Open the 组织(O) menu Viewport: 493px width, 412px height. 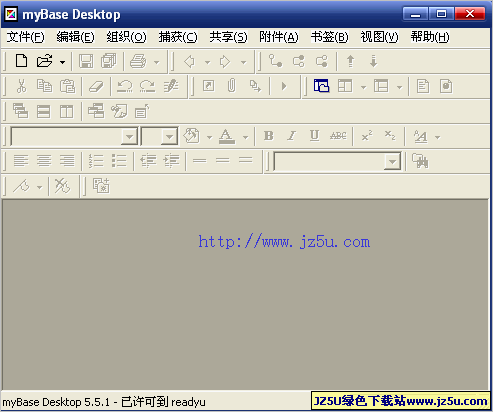pos(126,37)
